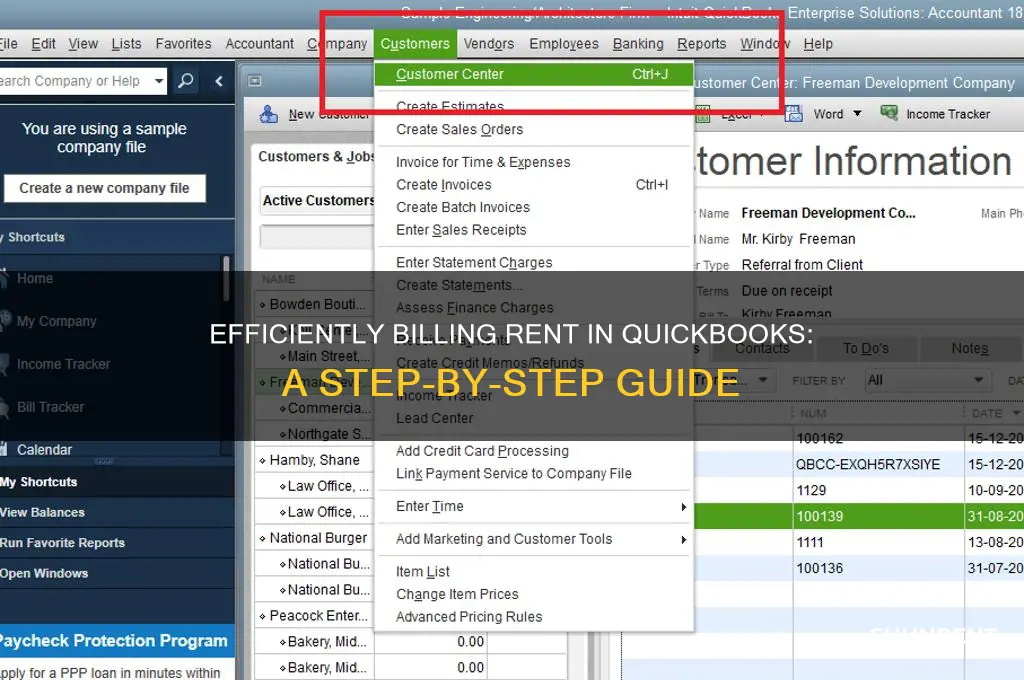The image size is (1024, 680).
Task: Click My Shortcuts section header
Action: tap(117, 482)
